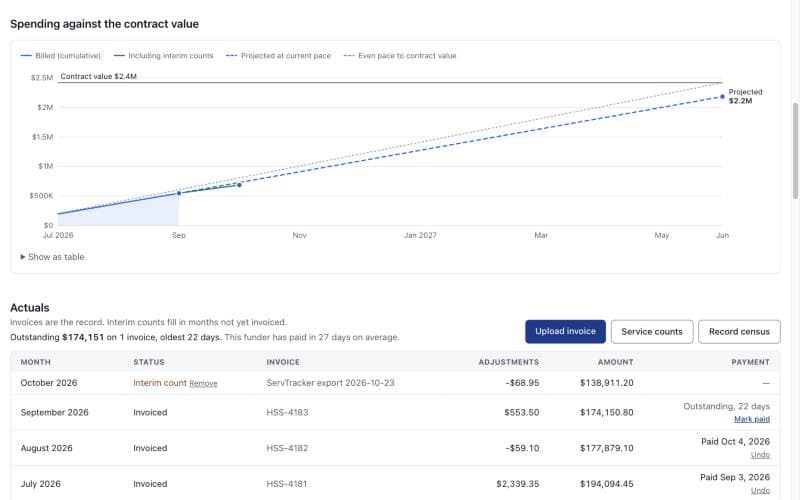Click the adjustment $2,339.35
The width and height of the screenshot is (800, 500).
coord(517,484)
